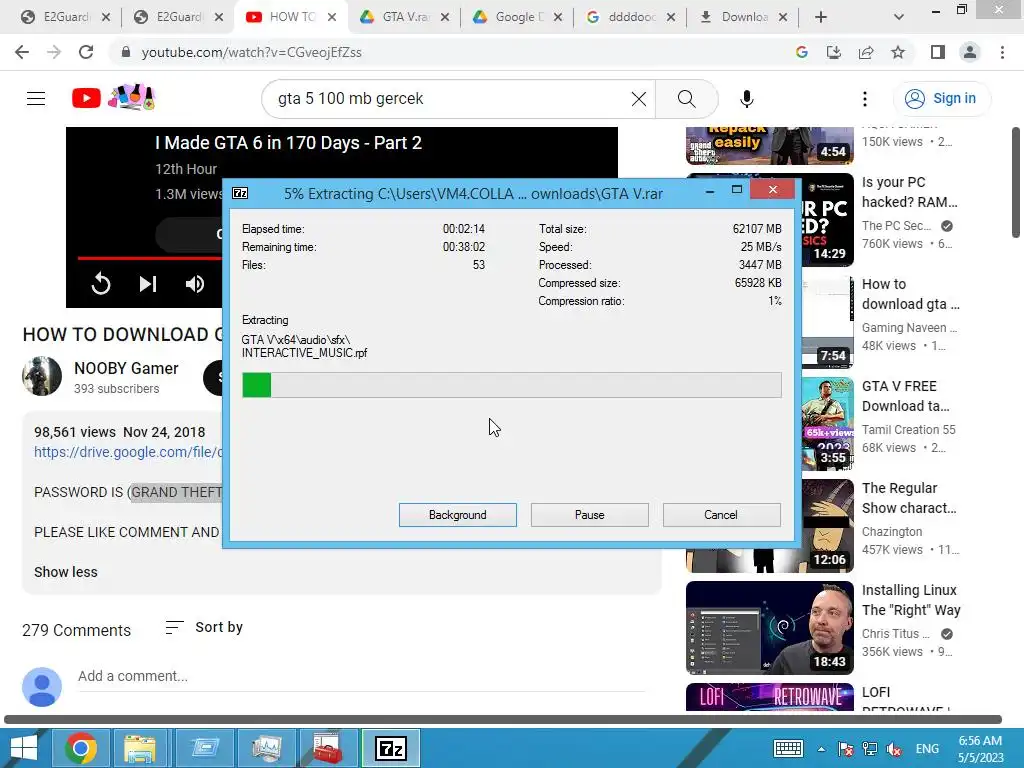Switch to dddddoo Google search tab
The height and width of the screenshot is (768, 1024).
[x=631, y=17]
